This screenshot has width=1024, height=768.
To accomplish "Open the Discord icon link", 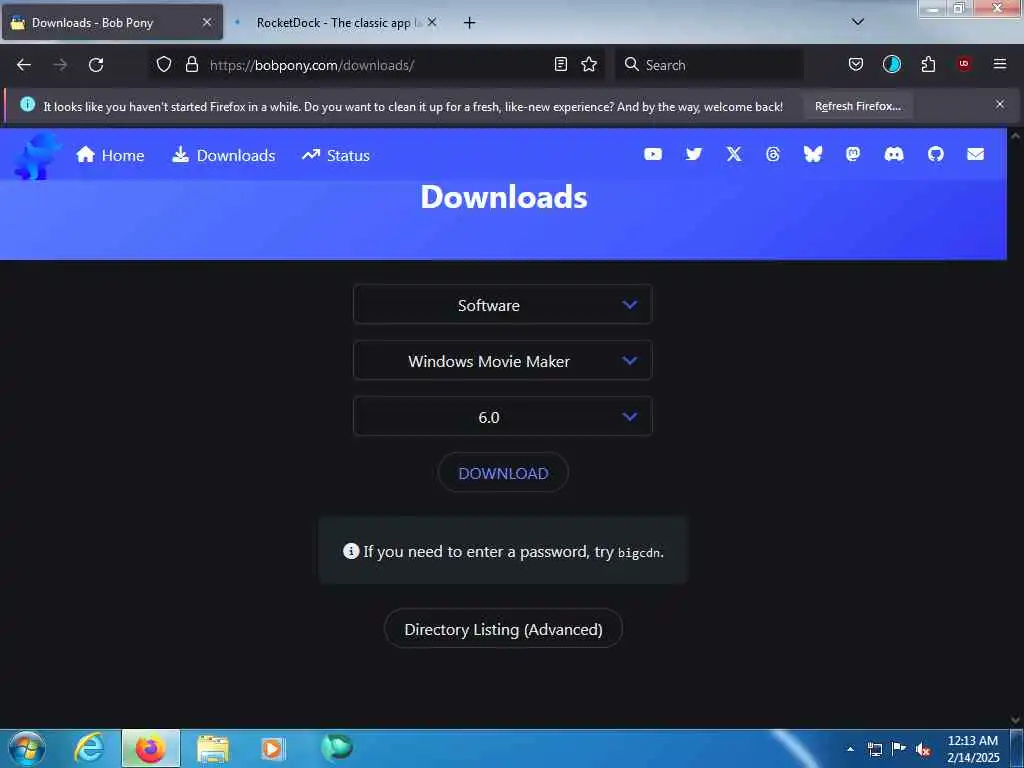I will click(x=893, y=154).
